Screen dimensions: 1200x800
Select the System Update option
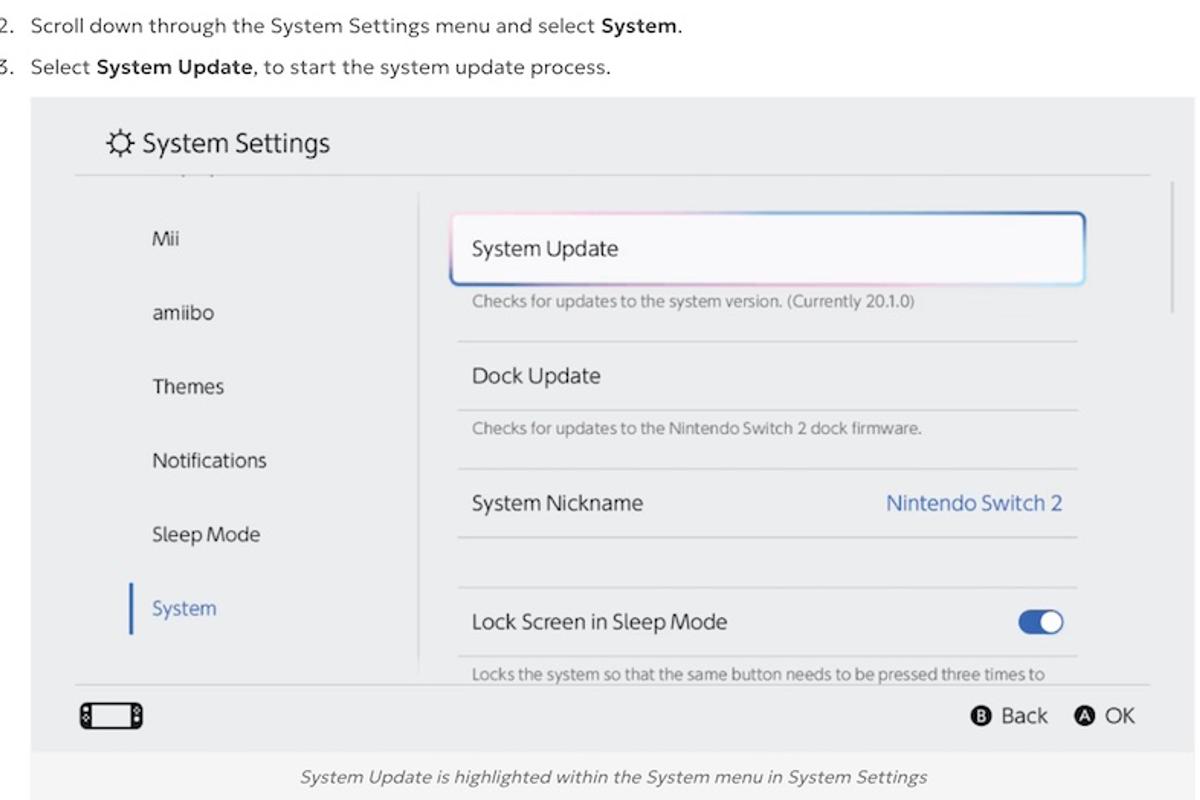[767, 249]
